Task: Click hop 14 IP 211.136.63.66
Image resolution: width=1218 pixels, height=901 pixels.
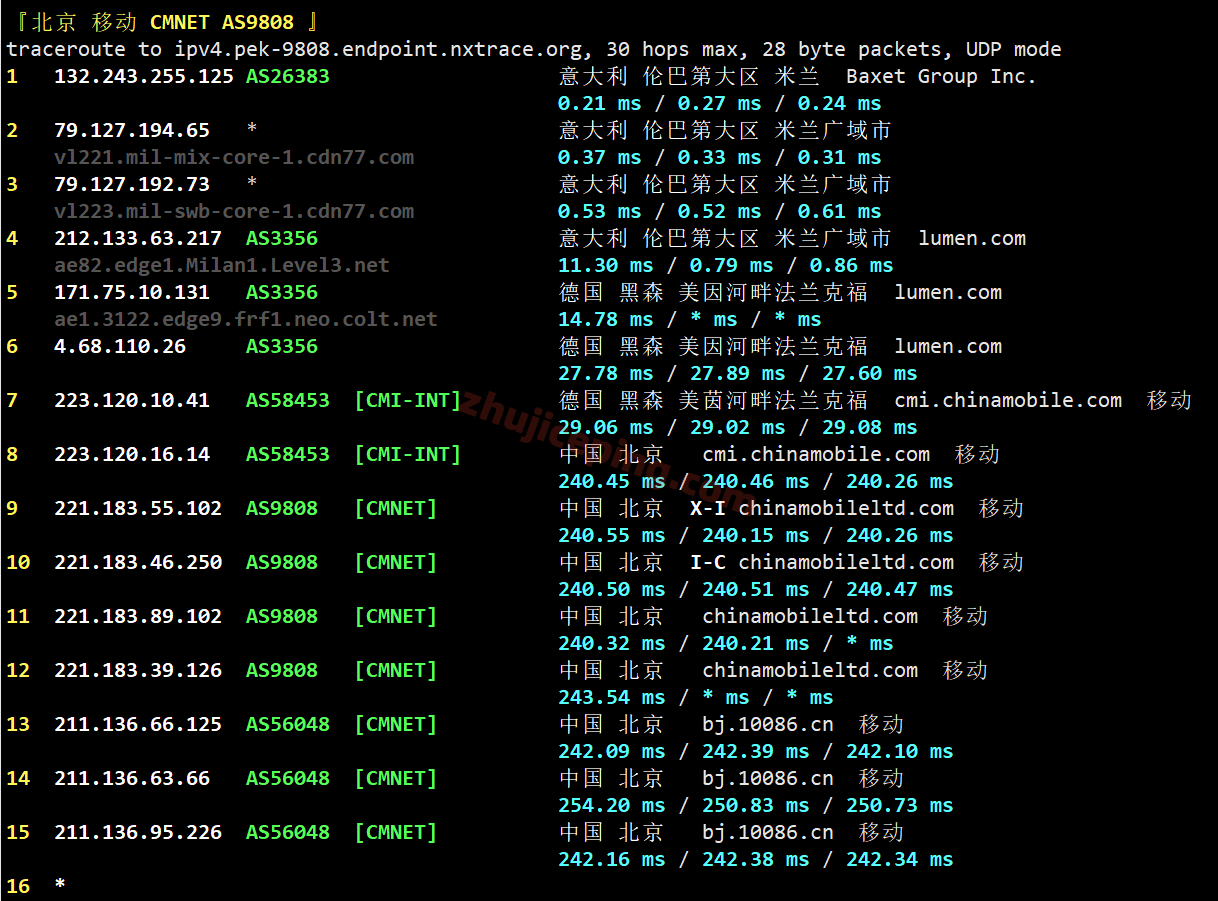Action: [132, 778]
